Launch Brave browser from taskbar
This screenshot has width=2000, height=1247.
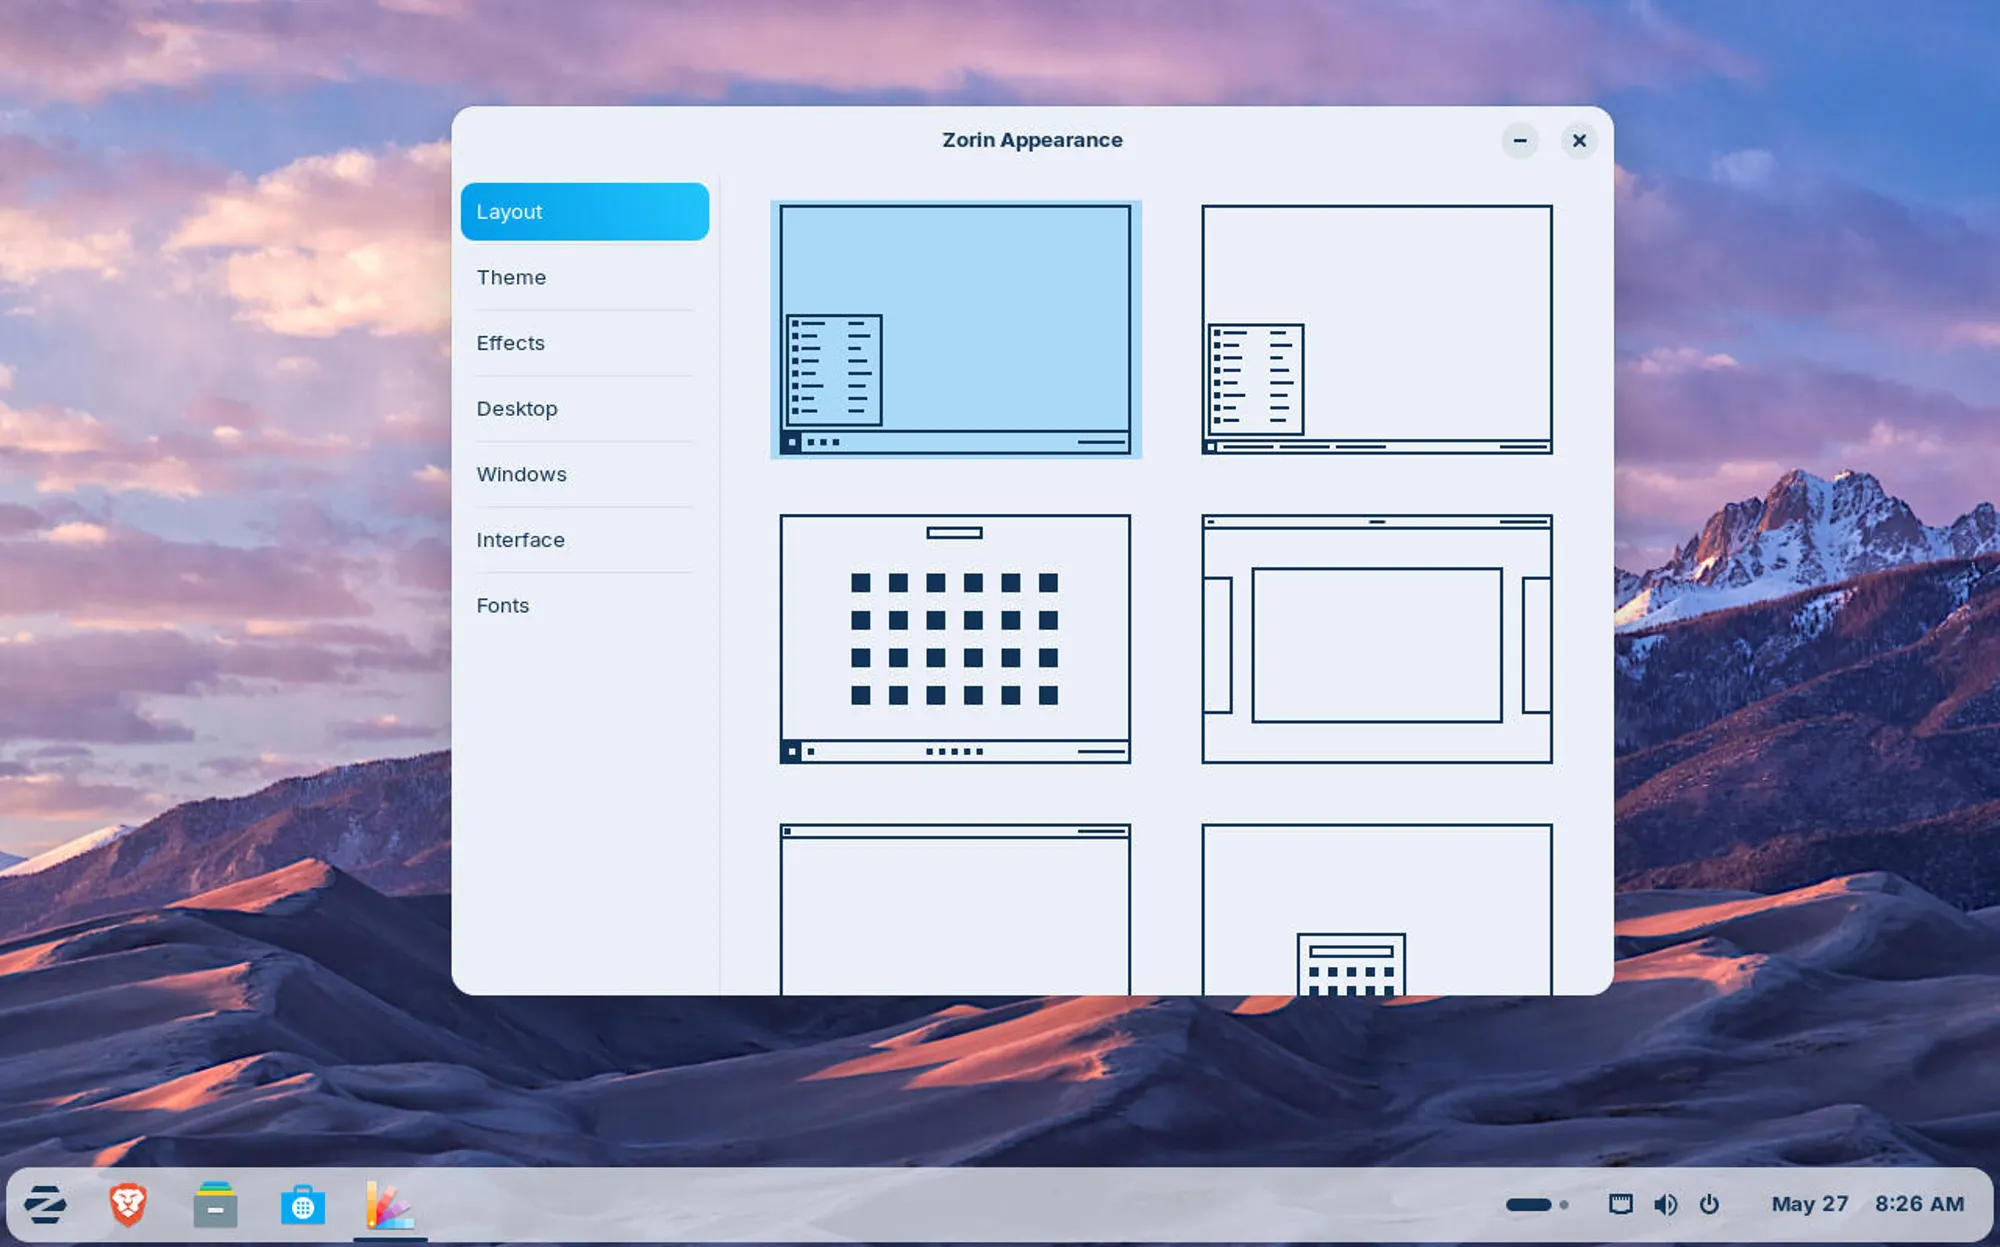click(x=128, y=1204)
